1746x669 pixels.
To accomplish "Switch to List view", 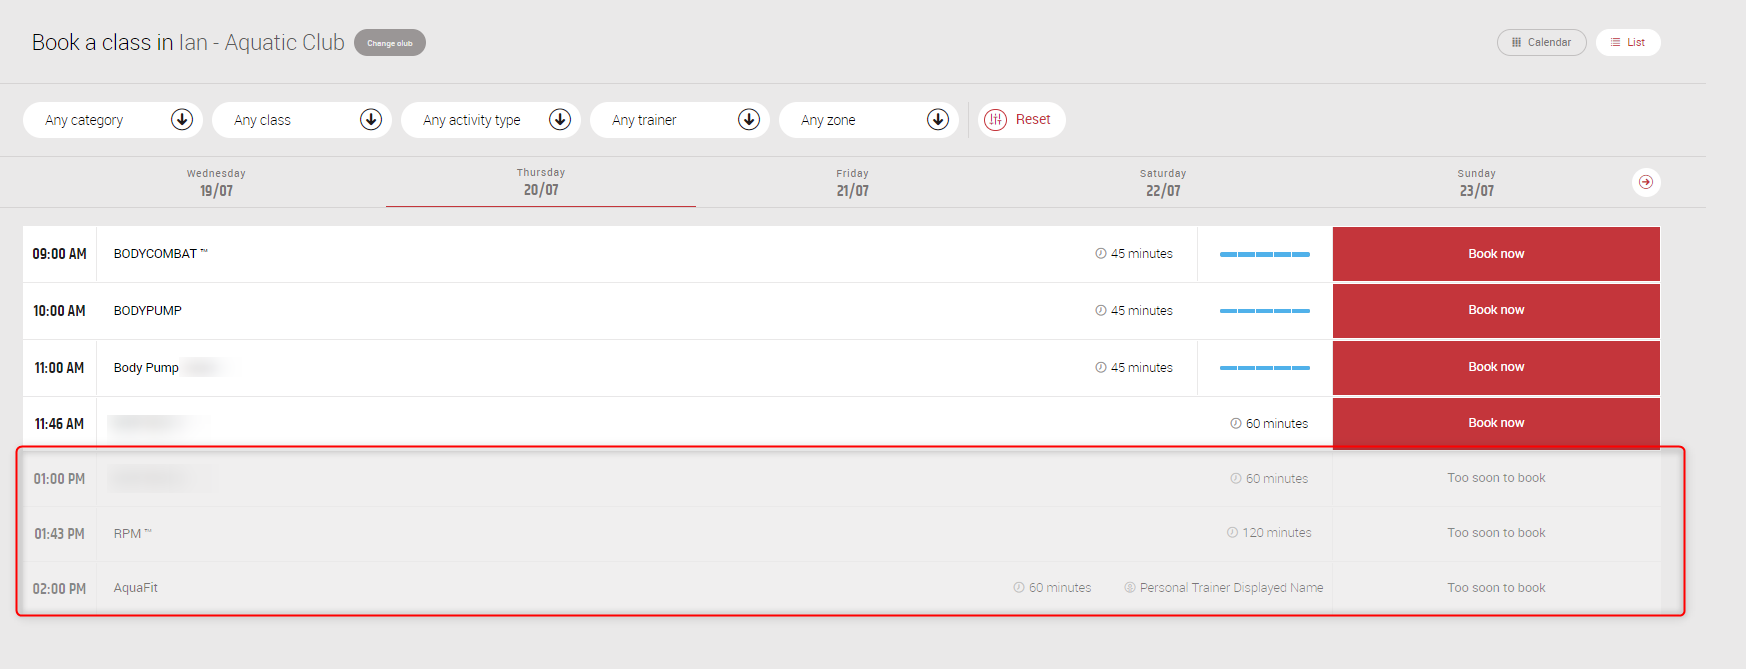I will point(1627,42).
